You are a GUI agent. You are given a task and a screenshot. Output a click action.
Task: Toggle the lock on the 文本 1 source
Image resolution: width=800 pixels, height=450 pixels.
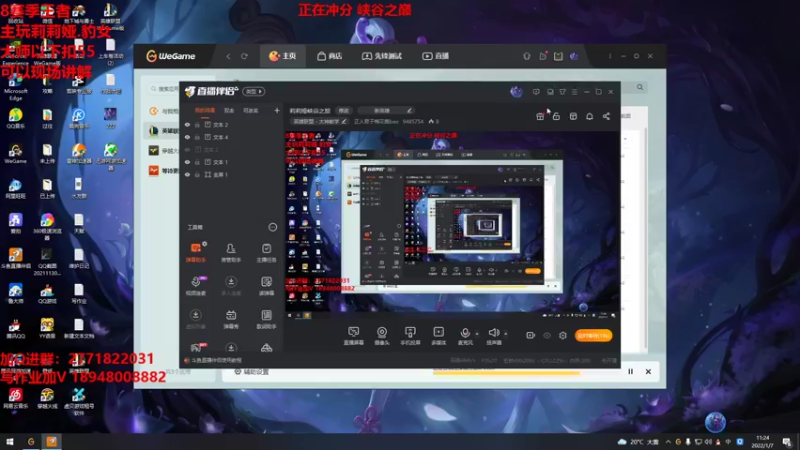point(197,162)
